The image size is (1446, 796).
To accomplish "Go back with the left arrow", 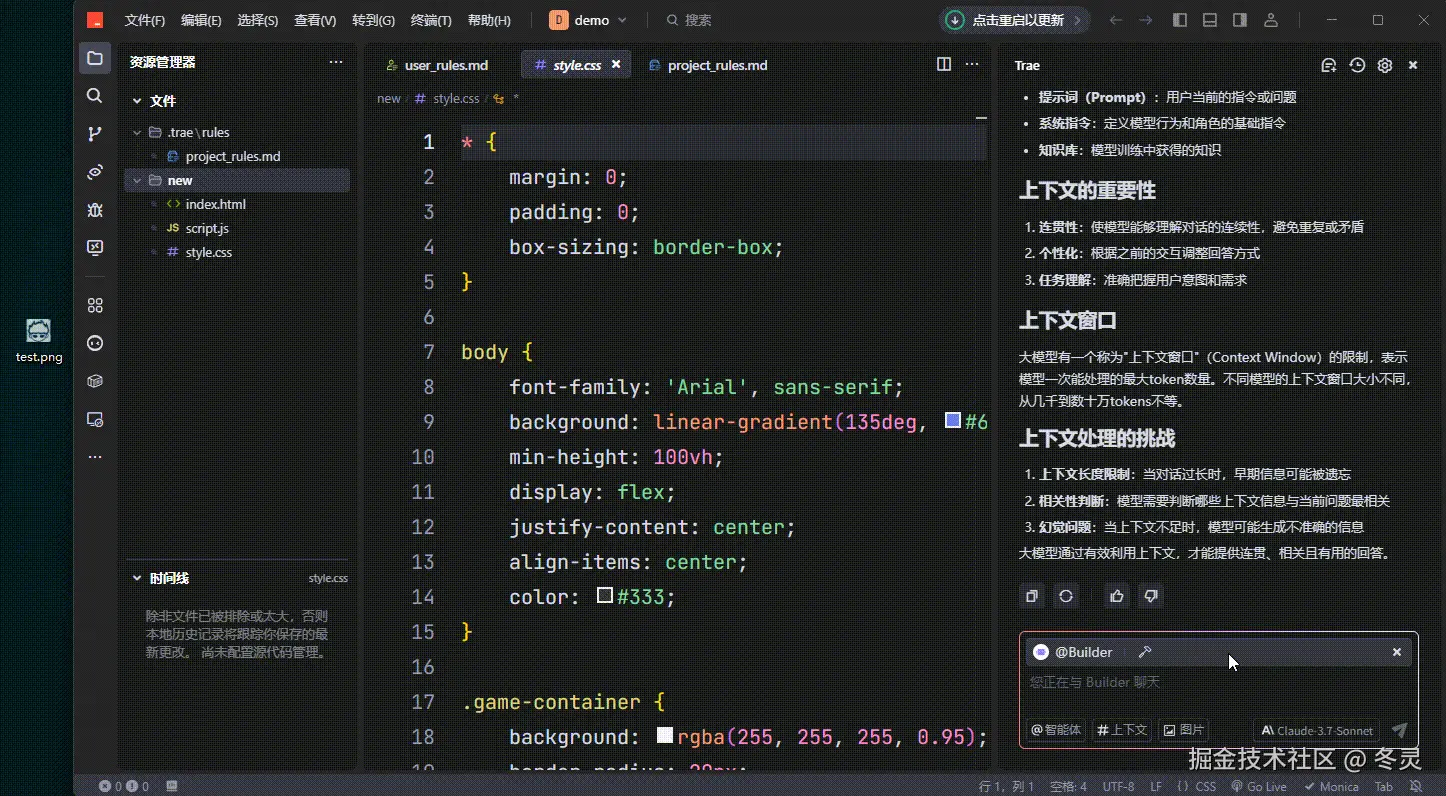I will [x=1116, y=20].
